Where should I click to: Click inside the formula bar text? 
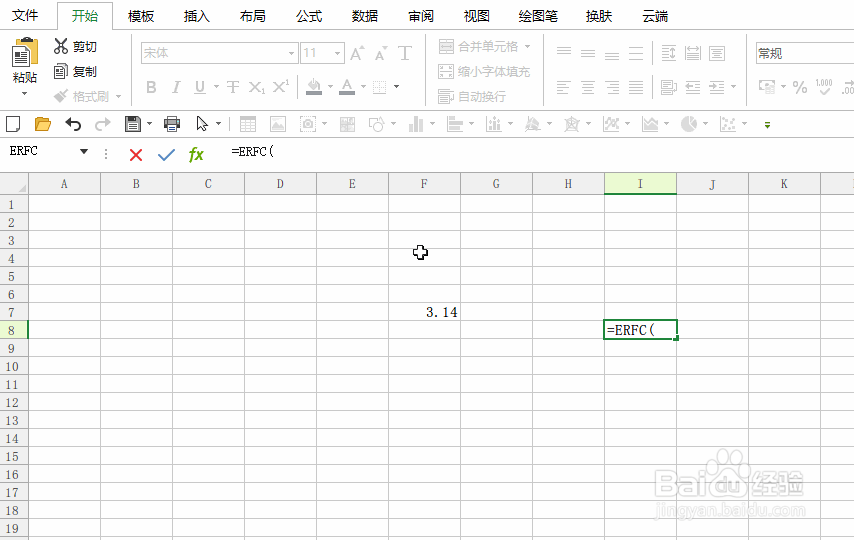[252, 151]
